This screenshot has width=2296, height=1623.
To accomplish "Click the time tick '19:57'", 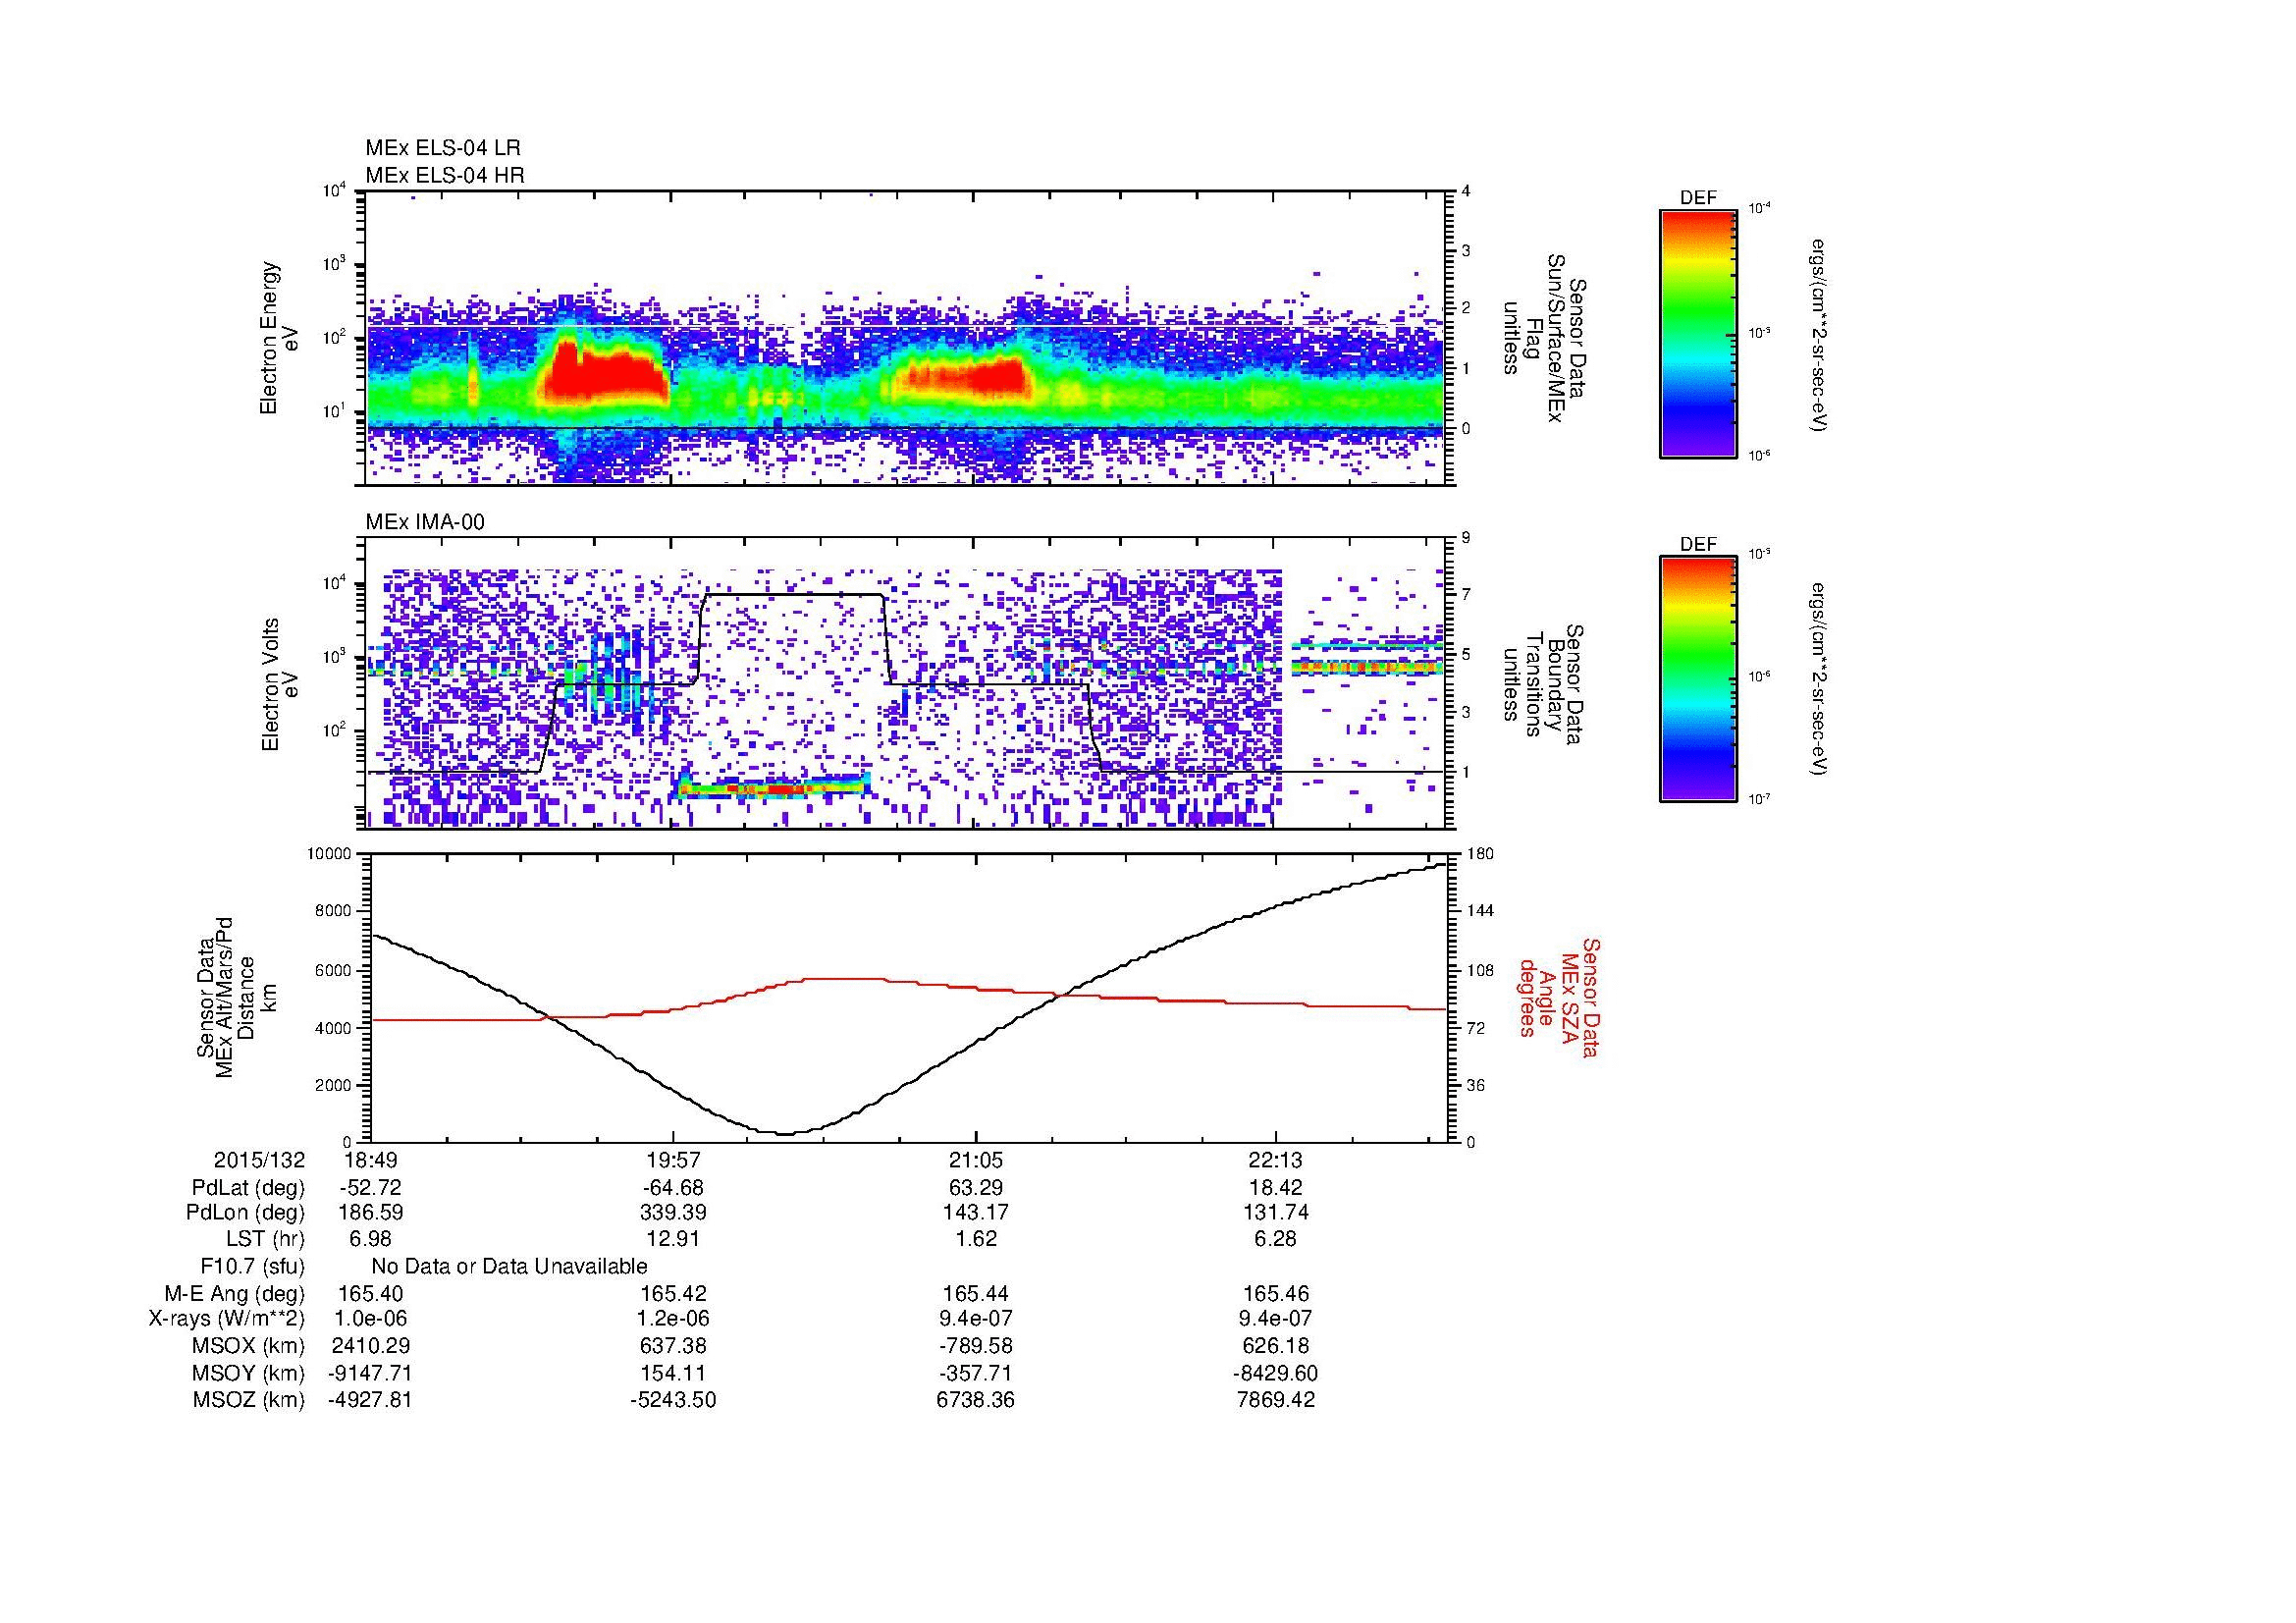I will [x=673, y=1161].
